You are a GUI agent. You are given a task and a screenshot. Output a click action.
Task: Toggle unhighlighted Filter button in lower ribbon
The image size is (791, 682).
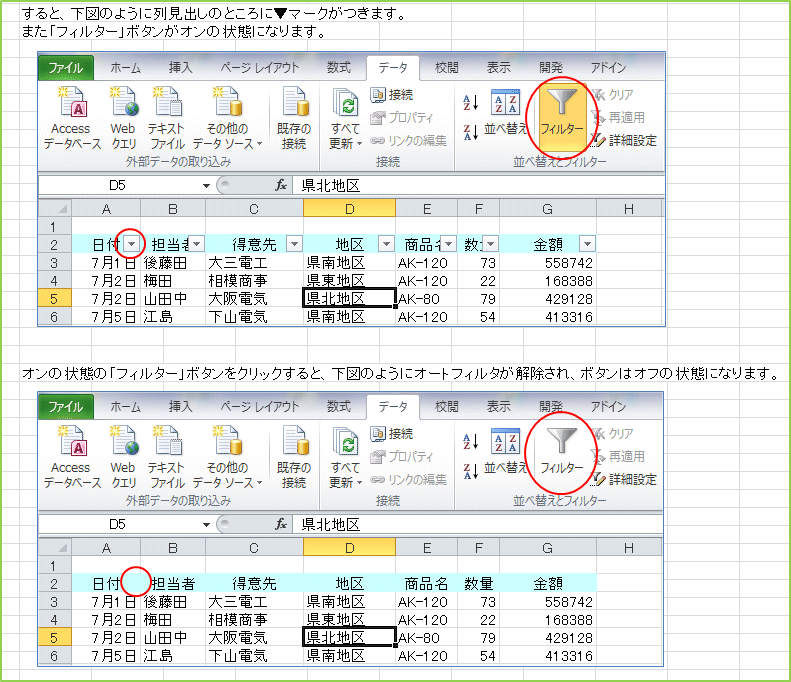[561, 455]
